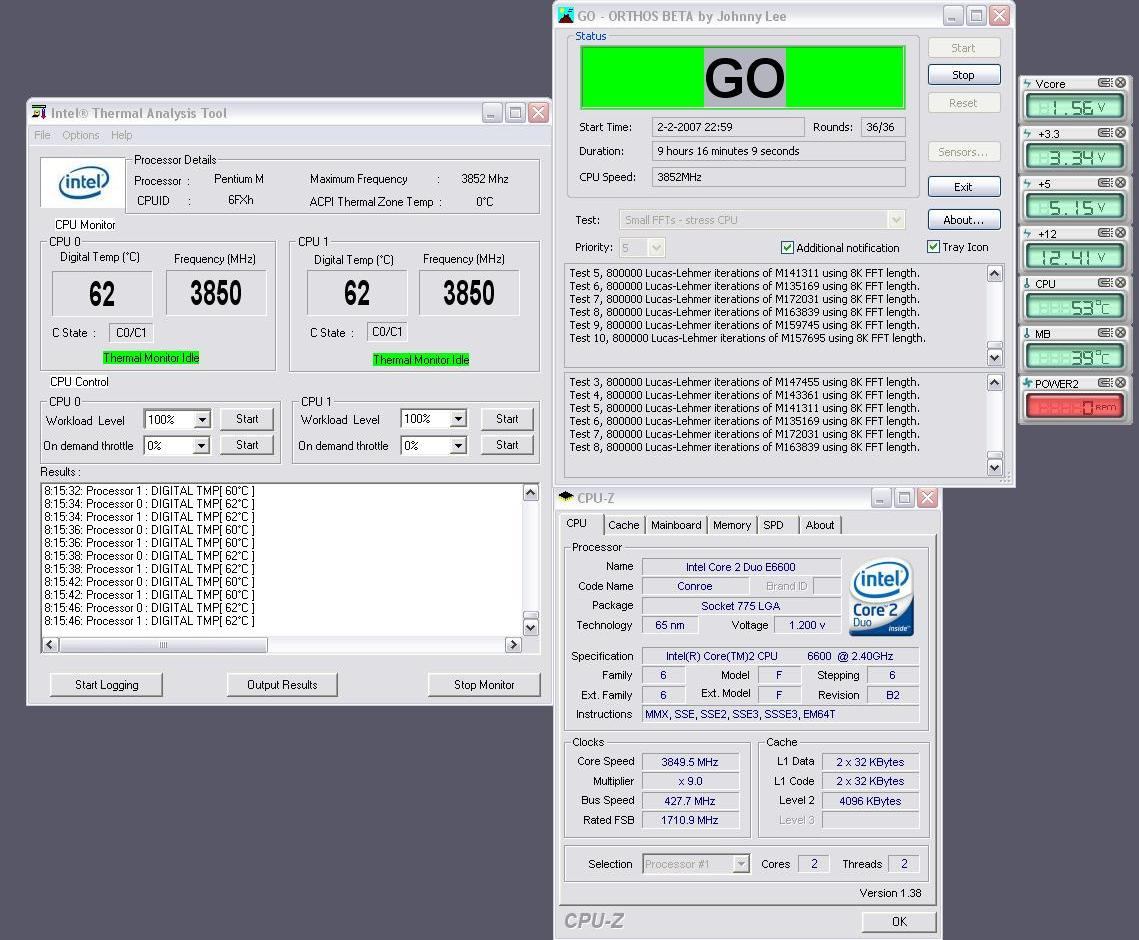Screen dimensions: 1139x940
Task: Click the POWER2 fan widget configure icon
Action: click(1105, 383)
